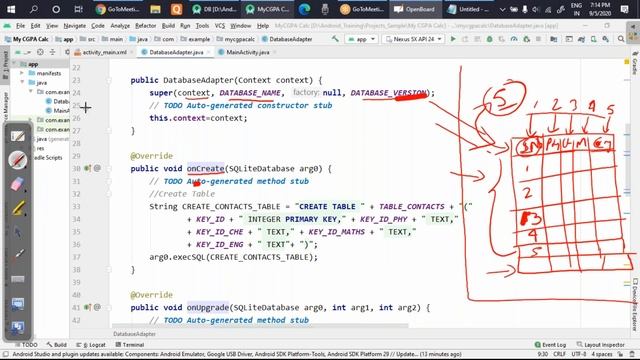Toggle the Build tool window
The width and height of the screenshot is (640, 360).
[56, 345]
